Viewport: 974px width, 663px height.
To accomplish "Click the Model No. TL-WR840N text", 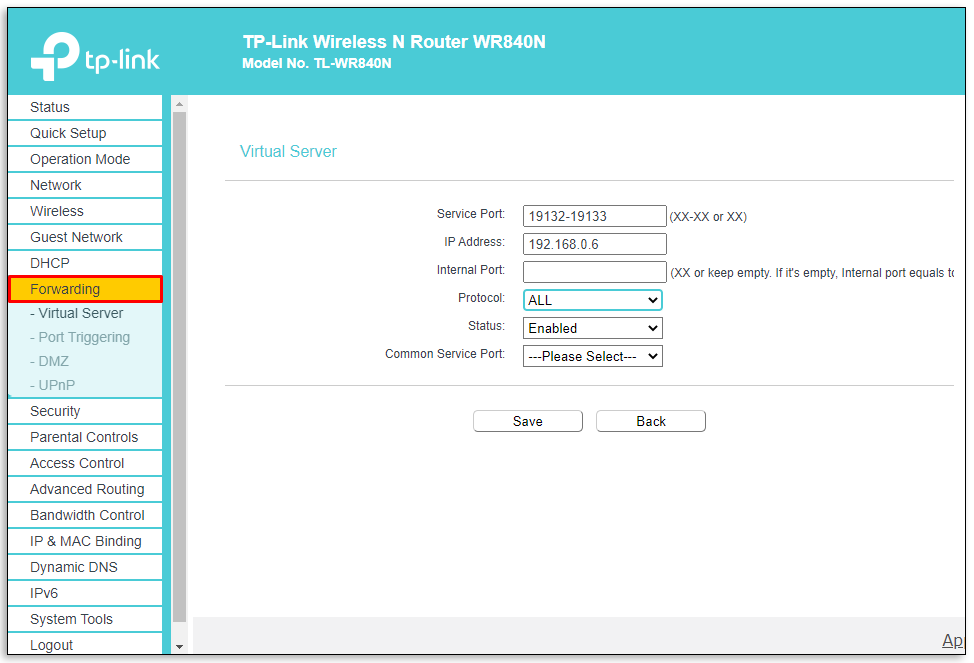I will [317, 63].
